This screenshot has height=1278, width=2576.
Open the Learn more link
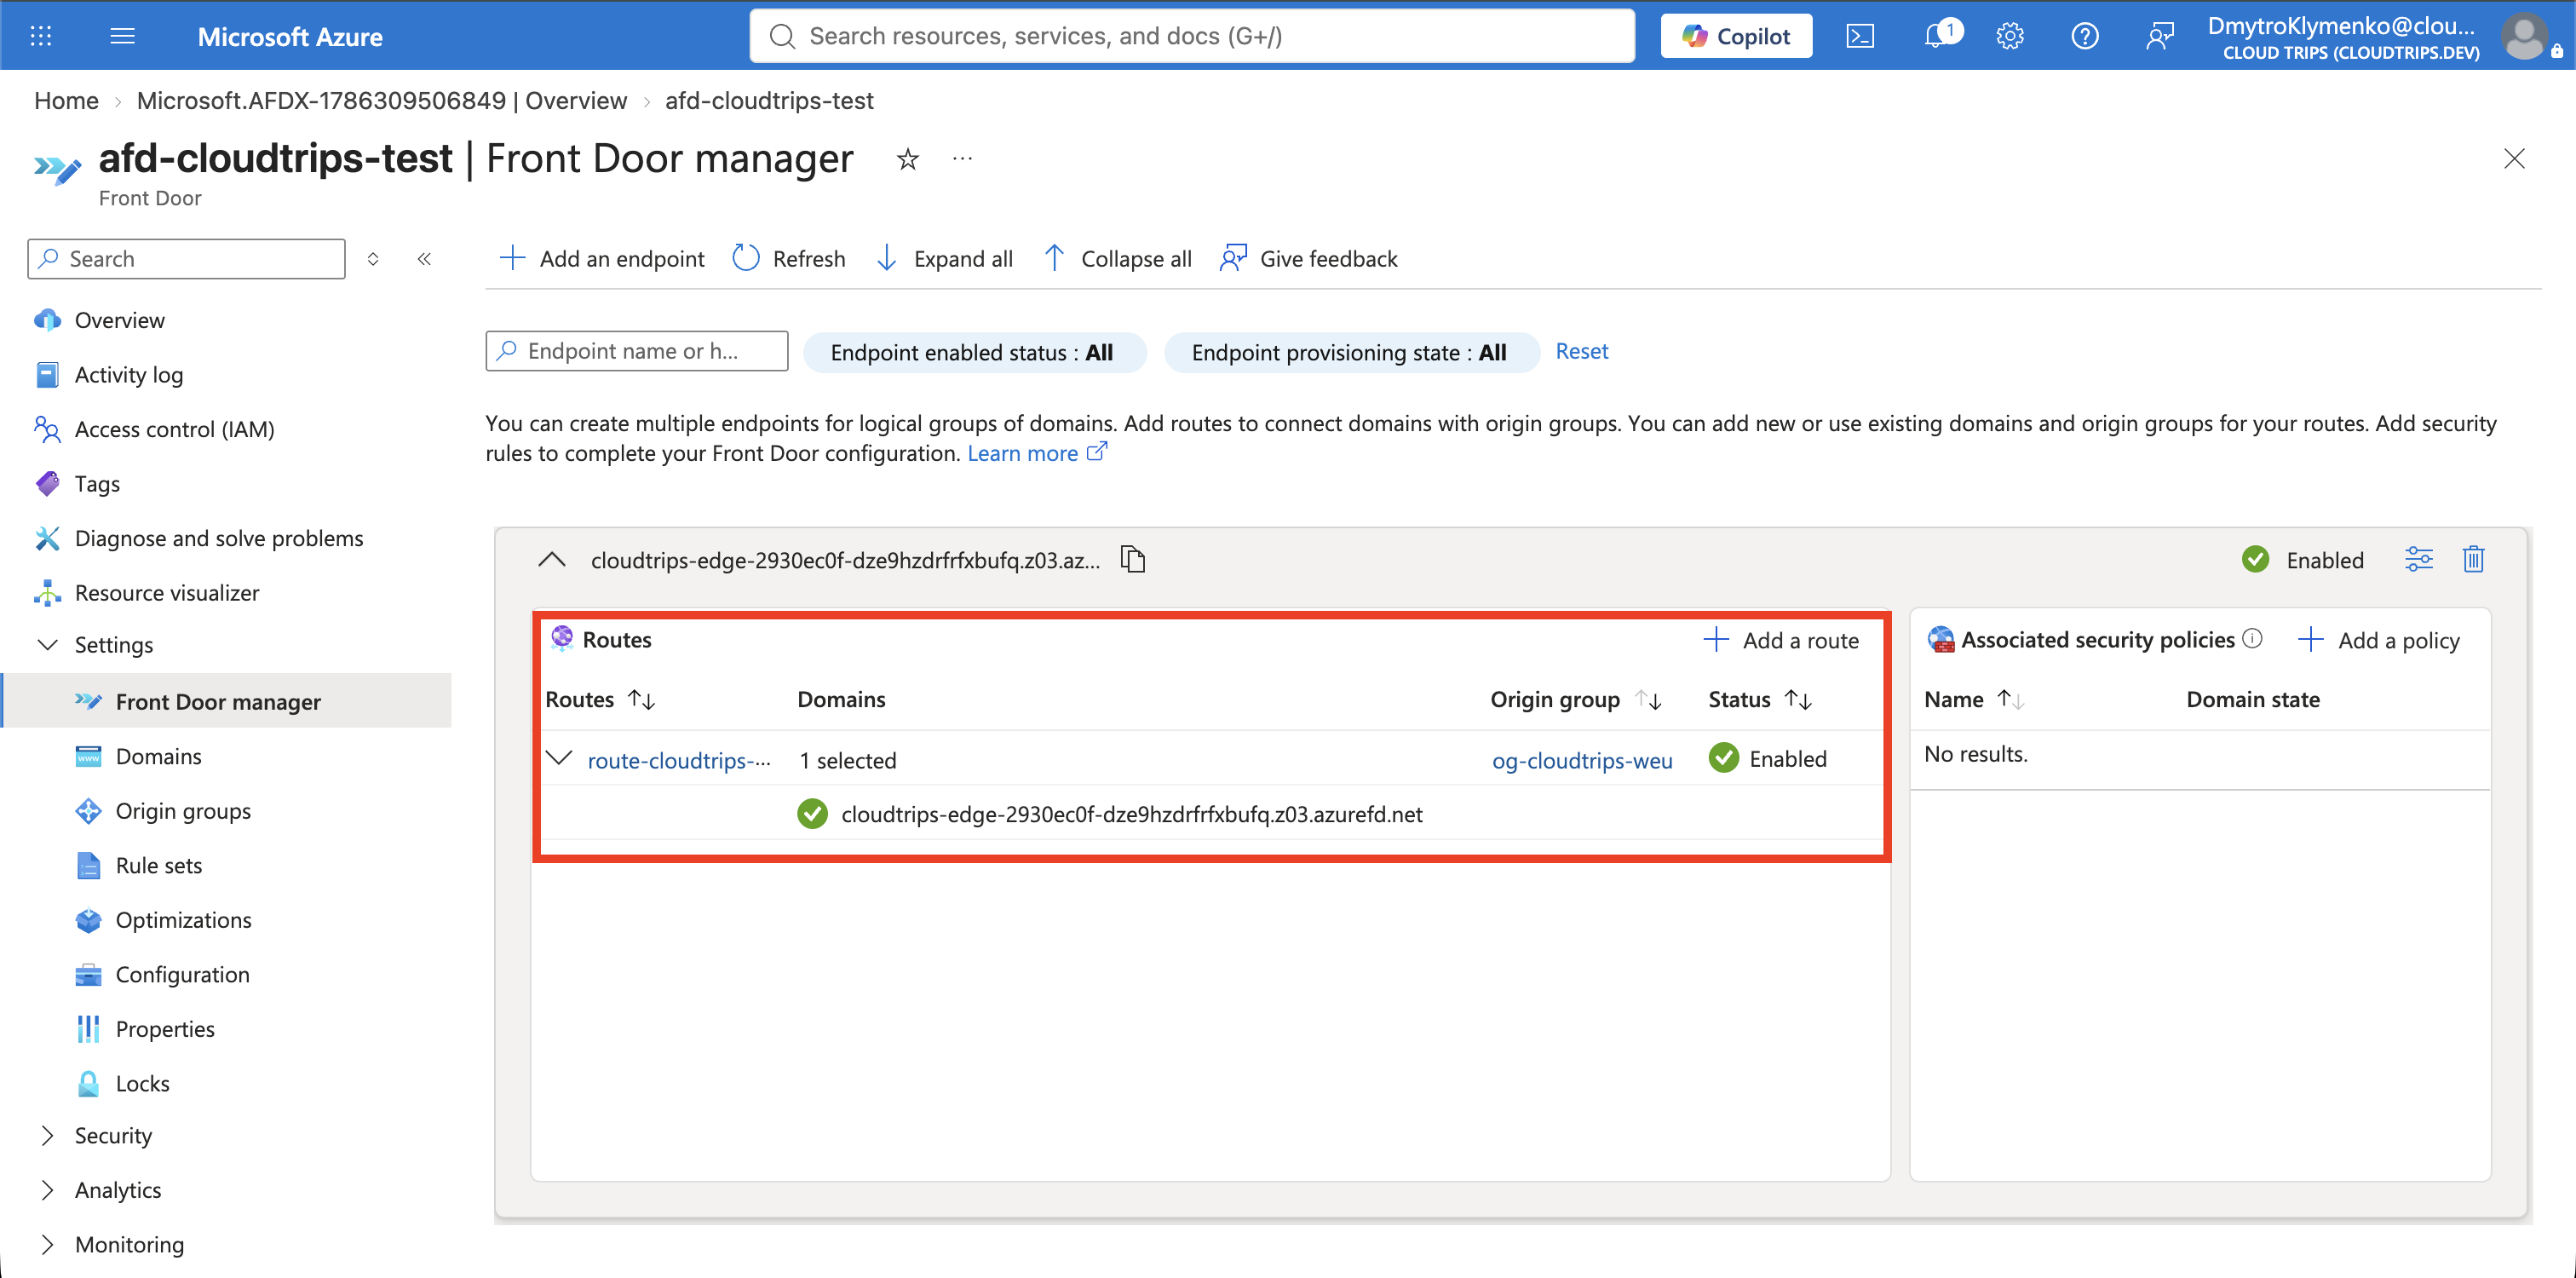[1037, 453]
